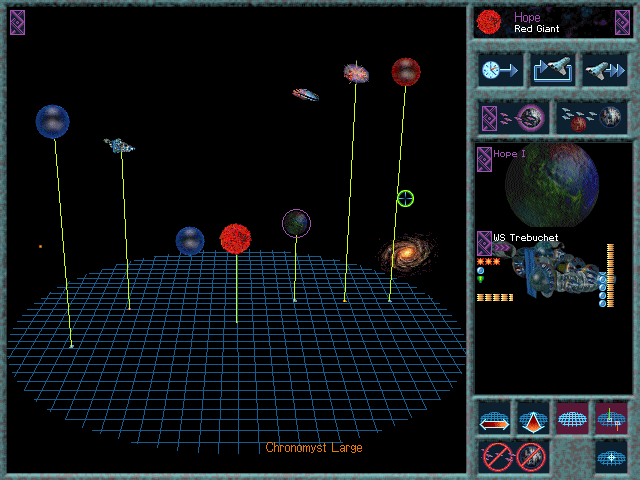Click the ship fast-forward arrows button
Viewport: 640px width, 480px height.
[x=604, y=70]
